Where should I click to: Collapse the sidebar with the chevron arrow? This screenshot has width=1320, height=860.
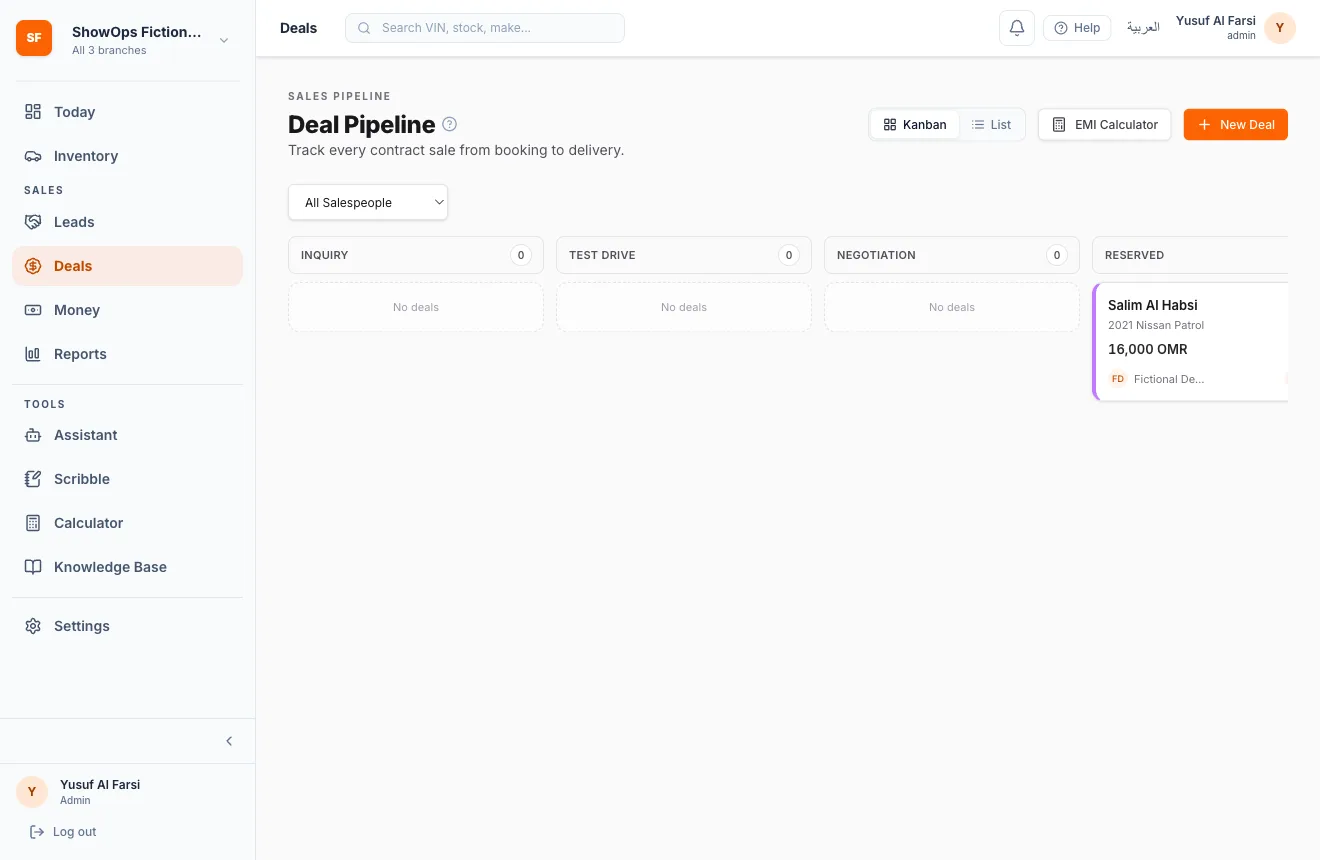point(229,741)
